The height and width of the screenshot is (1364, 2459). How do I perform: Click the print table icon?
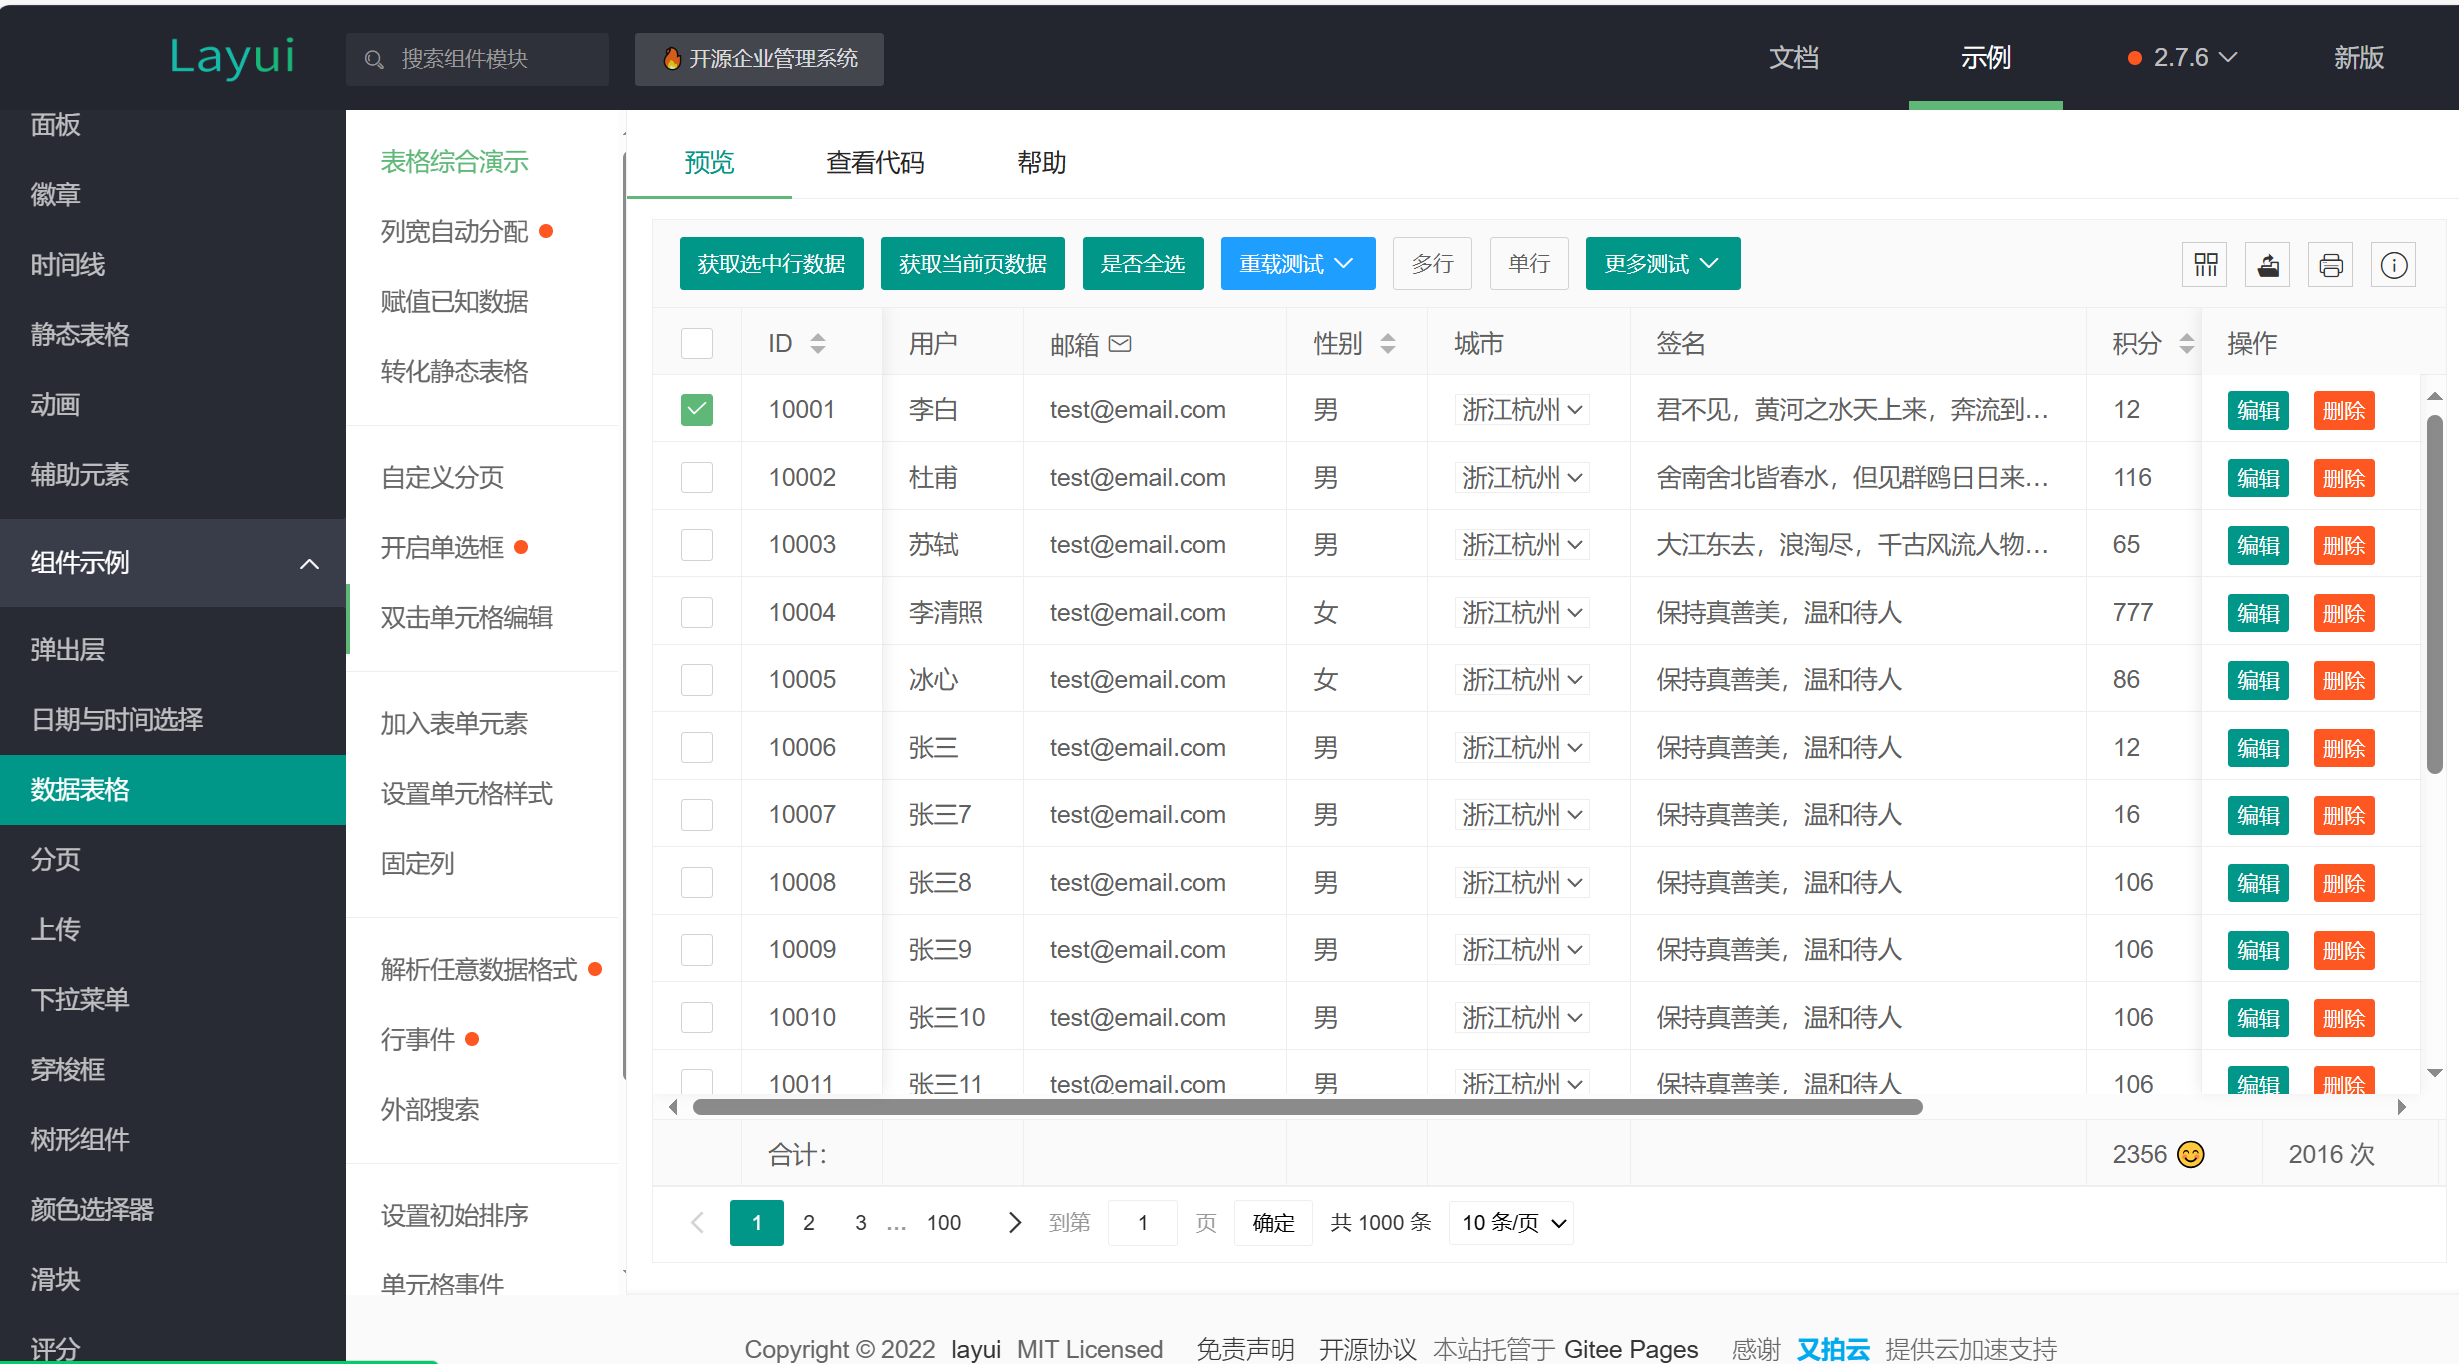coord(2330,264)
